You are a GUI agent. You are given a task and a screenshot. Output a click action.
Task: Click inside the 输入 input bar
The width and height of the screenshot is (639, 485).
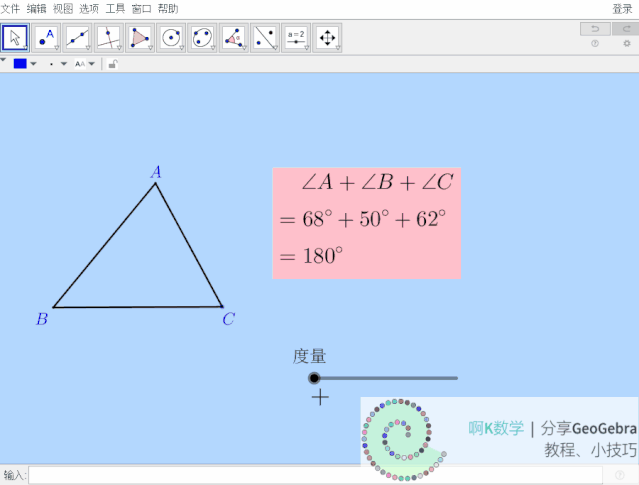click(x=315, y=475)
